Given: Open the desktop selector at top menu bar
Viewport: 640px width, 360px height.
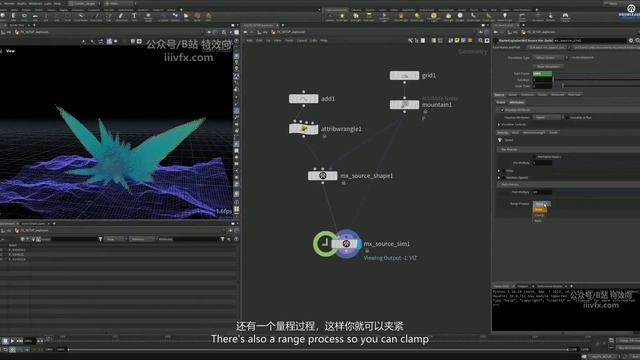Looking at the screenshot, I should tap(83, 4).
